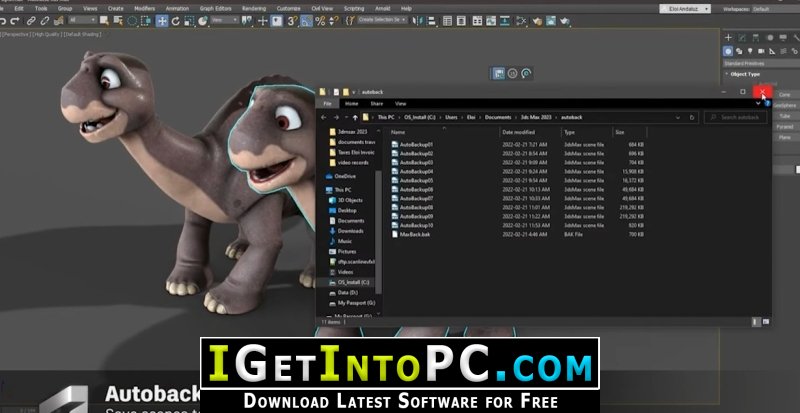Select the Link tool (chain icon)

31,21
